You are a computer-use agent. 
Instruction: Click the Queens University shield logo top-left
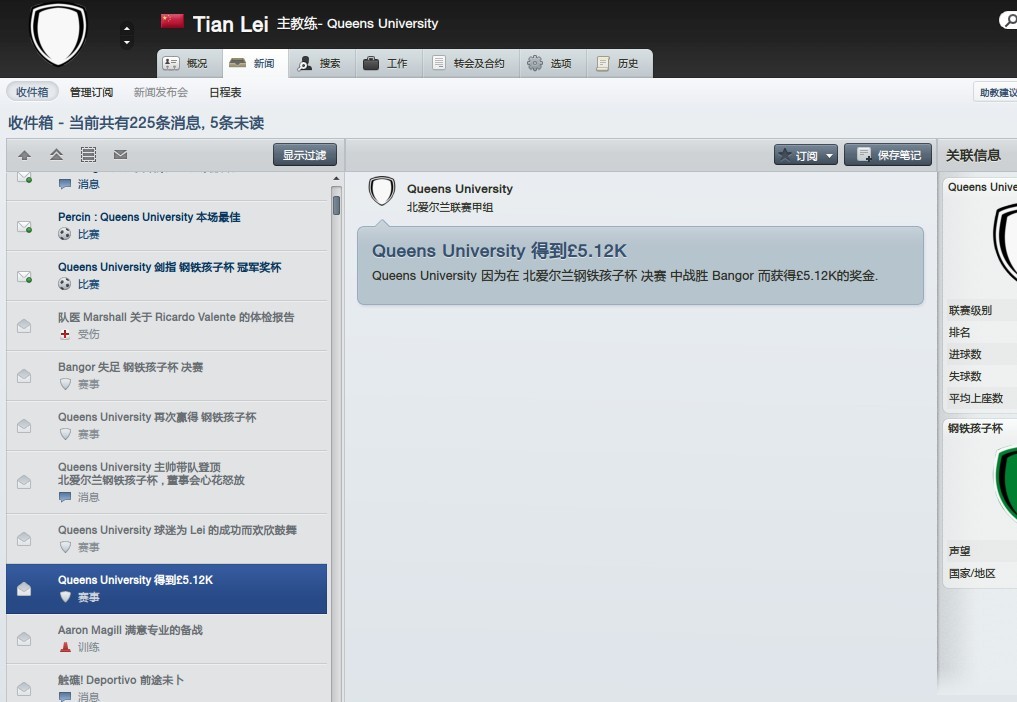point(58,34)
